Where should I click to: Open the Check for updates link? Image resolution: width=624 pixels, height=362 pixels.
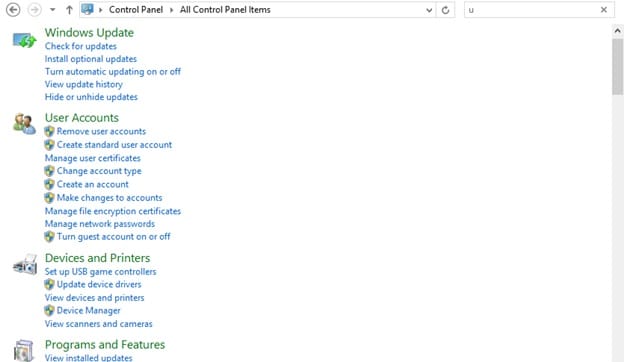(x=81, y=46)
